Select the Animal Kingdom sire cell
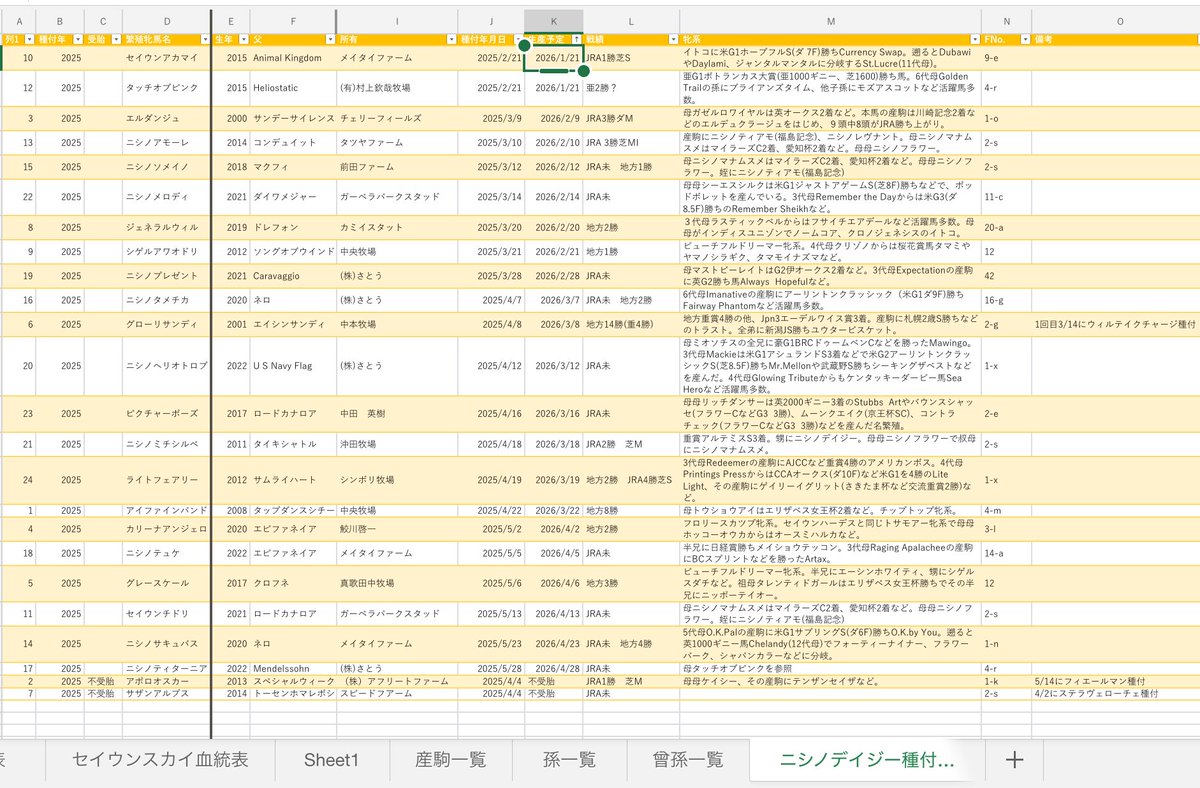1200x788 pixels. 292,58
